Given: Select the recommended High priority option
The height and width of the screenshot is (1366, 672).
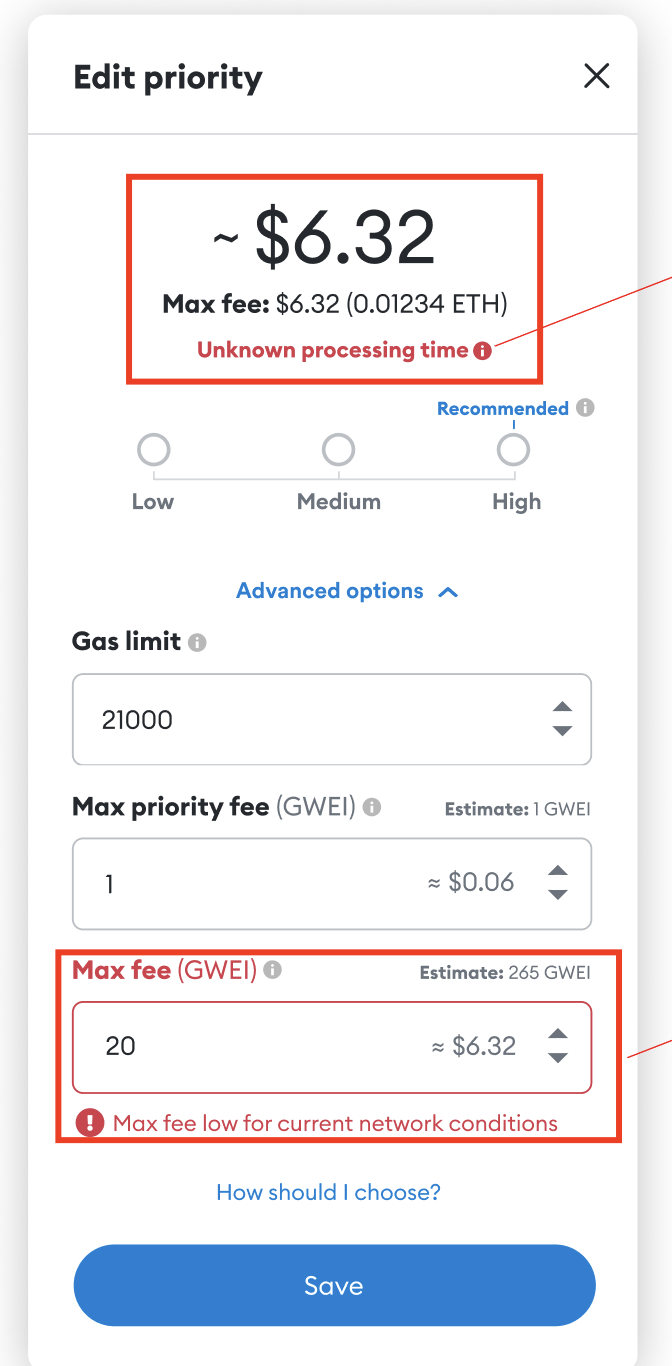Looking at the screenshot, I should 513,449.
